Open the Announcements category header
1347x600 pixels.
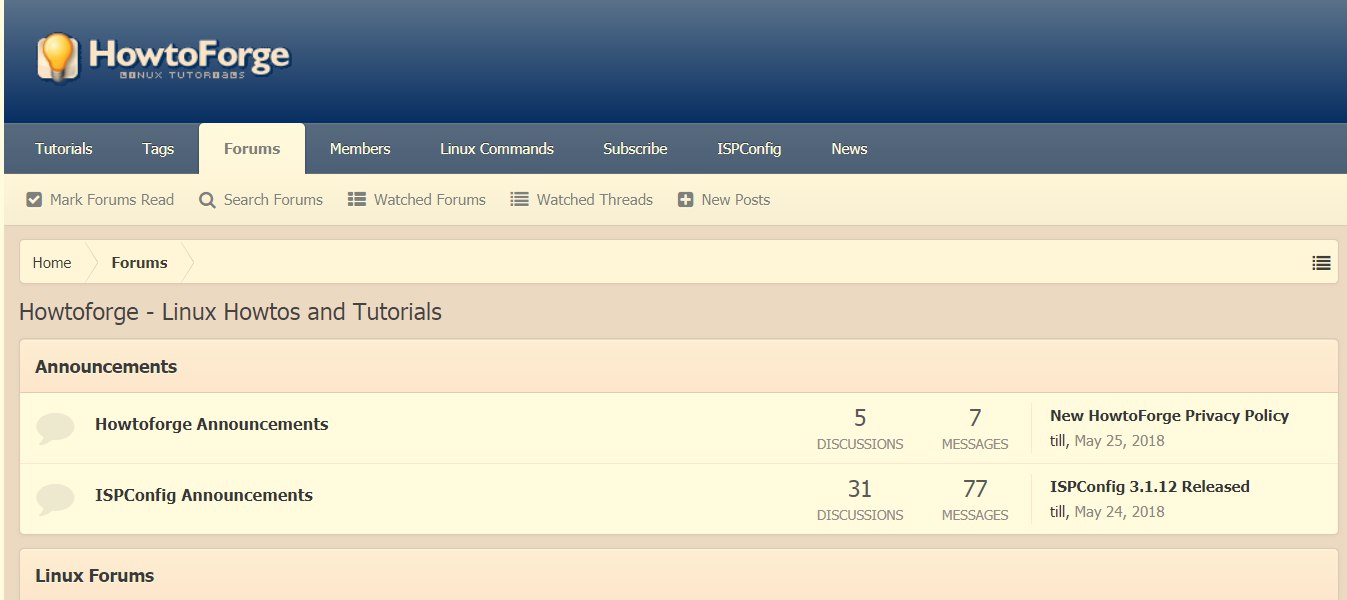(x=106, y=367)
